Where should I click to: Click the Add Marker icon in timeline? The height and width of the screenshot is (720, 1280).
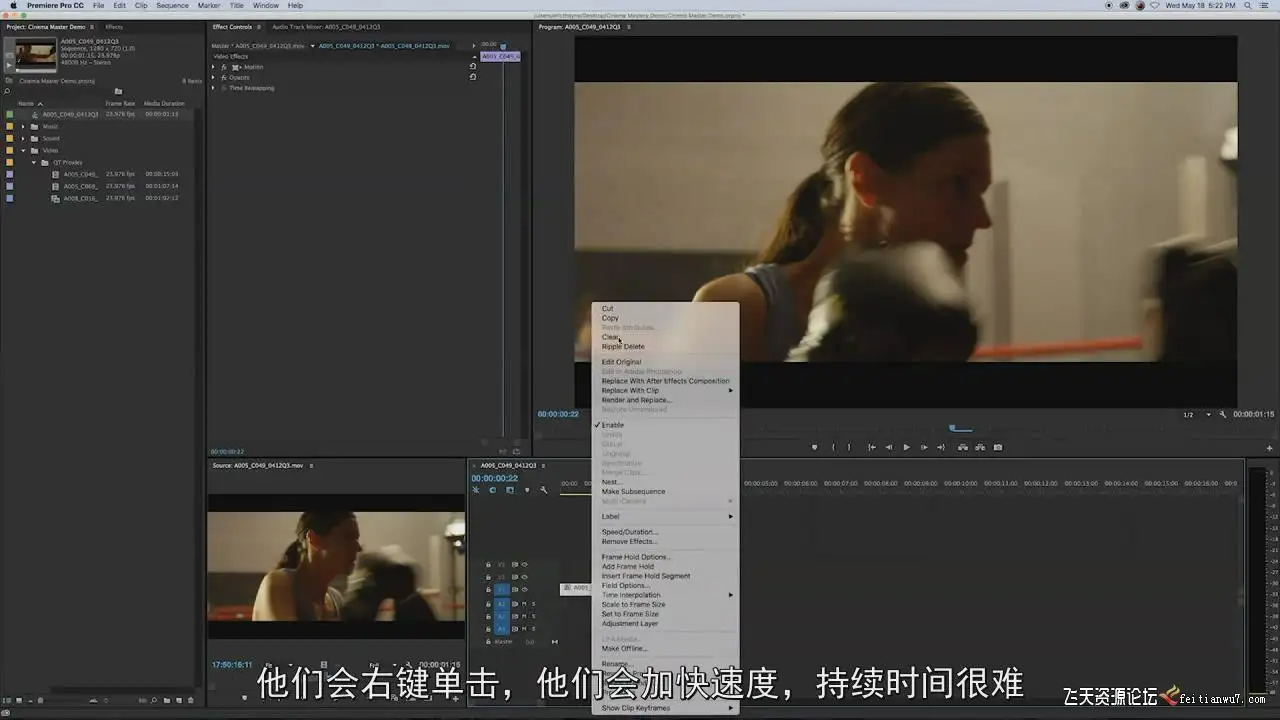(527, 490)
